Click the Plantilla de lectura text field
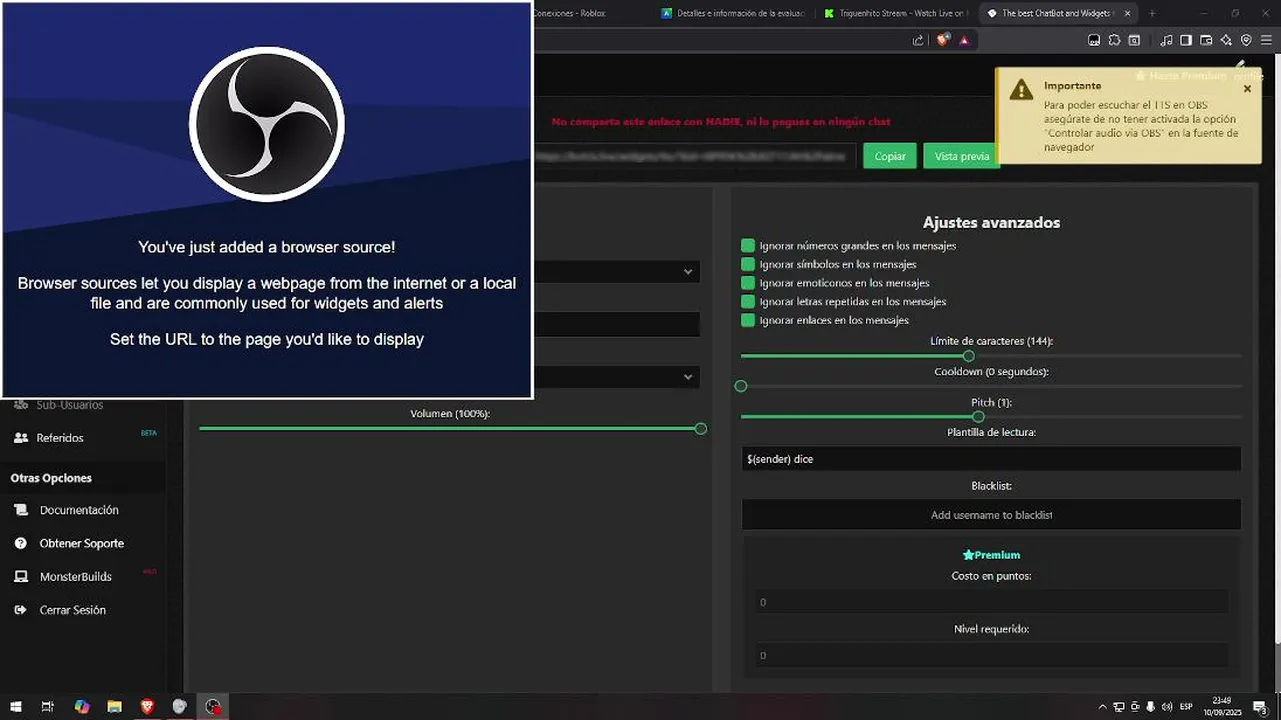 pos(991,459)
